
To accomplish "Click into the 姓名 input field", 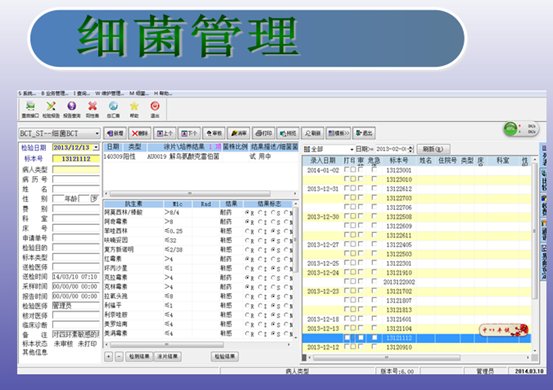I will [x=76, y=189].
